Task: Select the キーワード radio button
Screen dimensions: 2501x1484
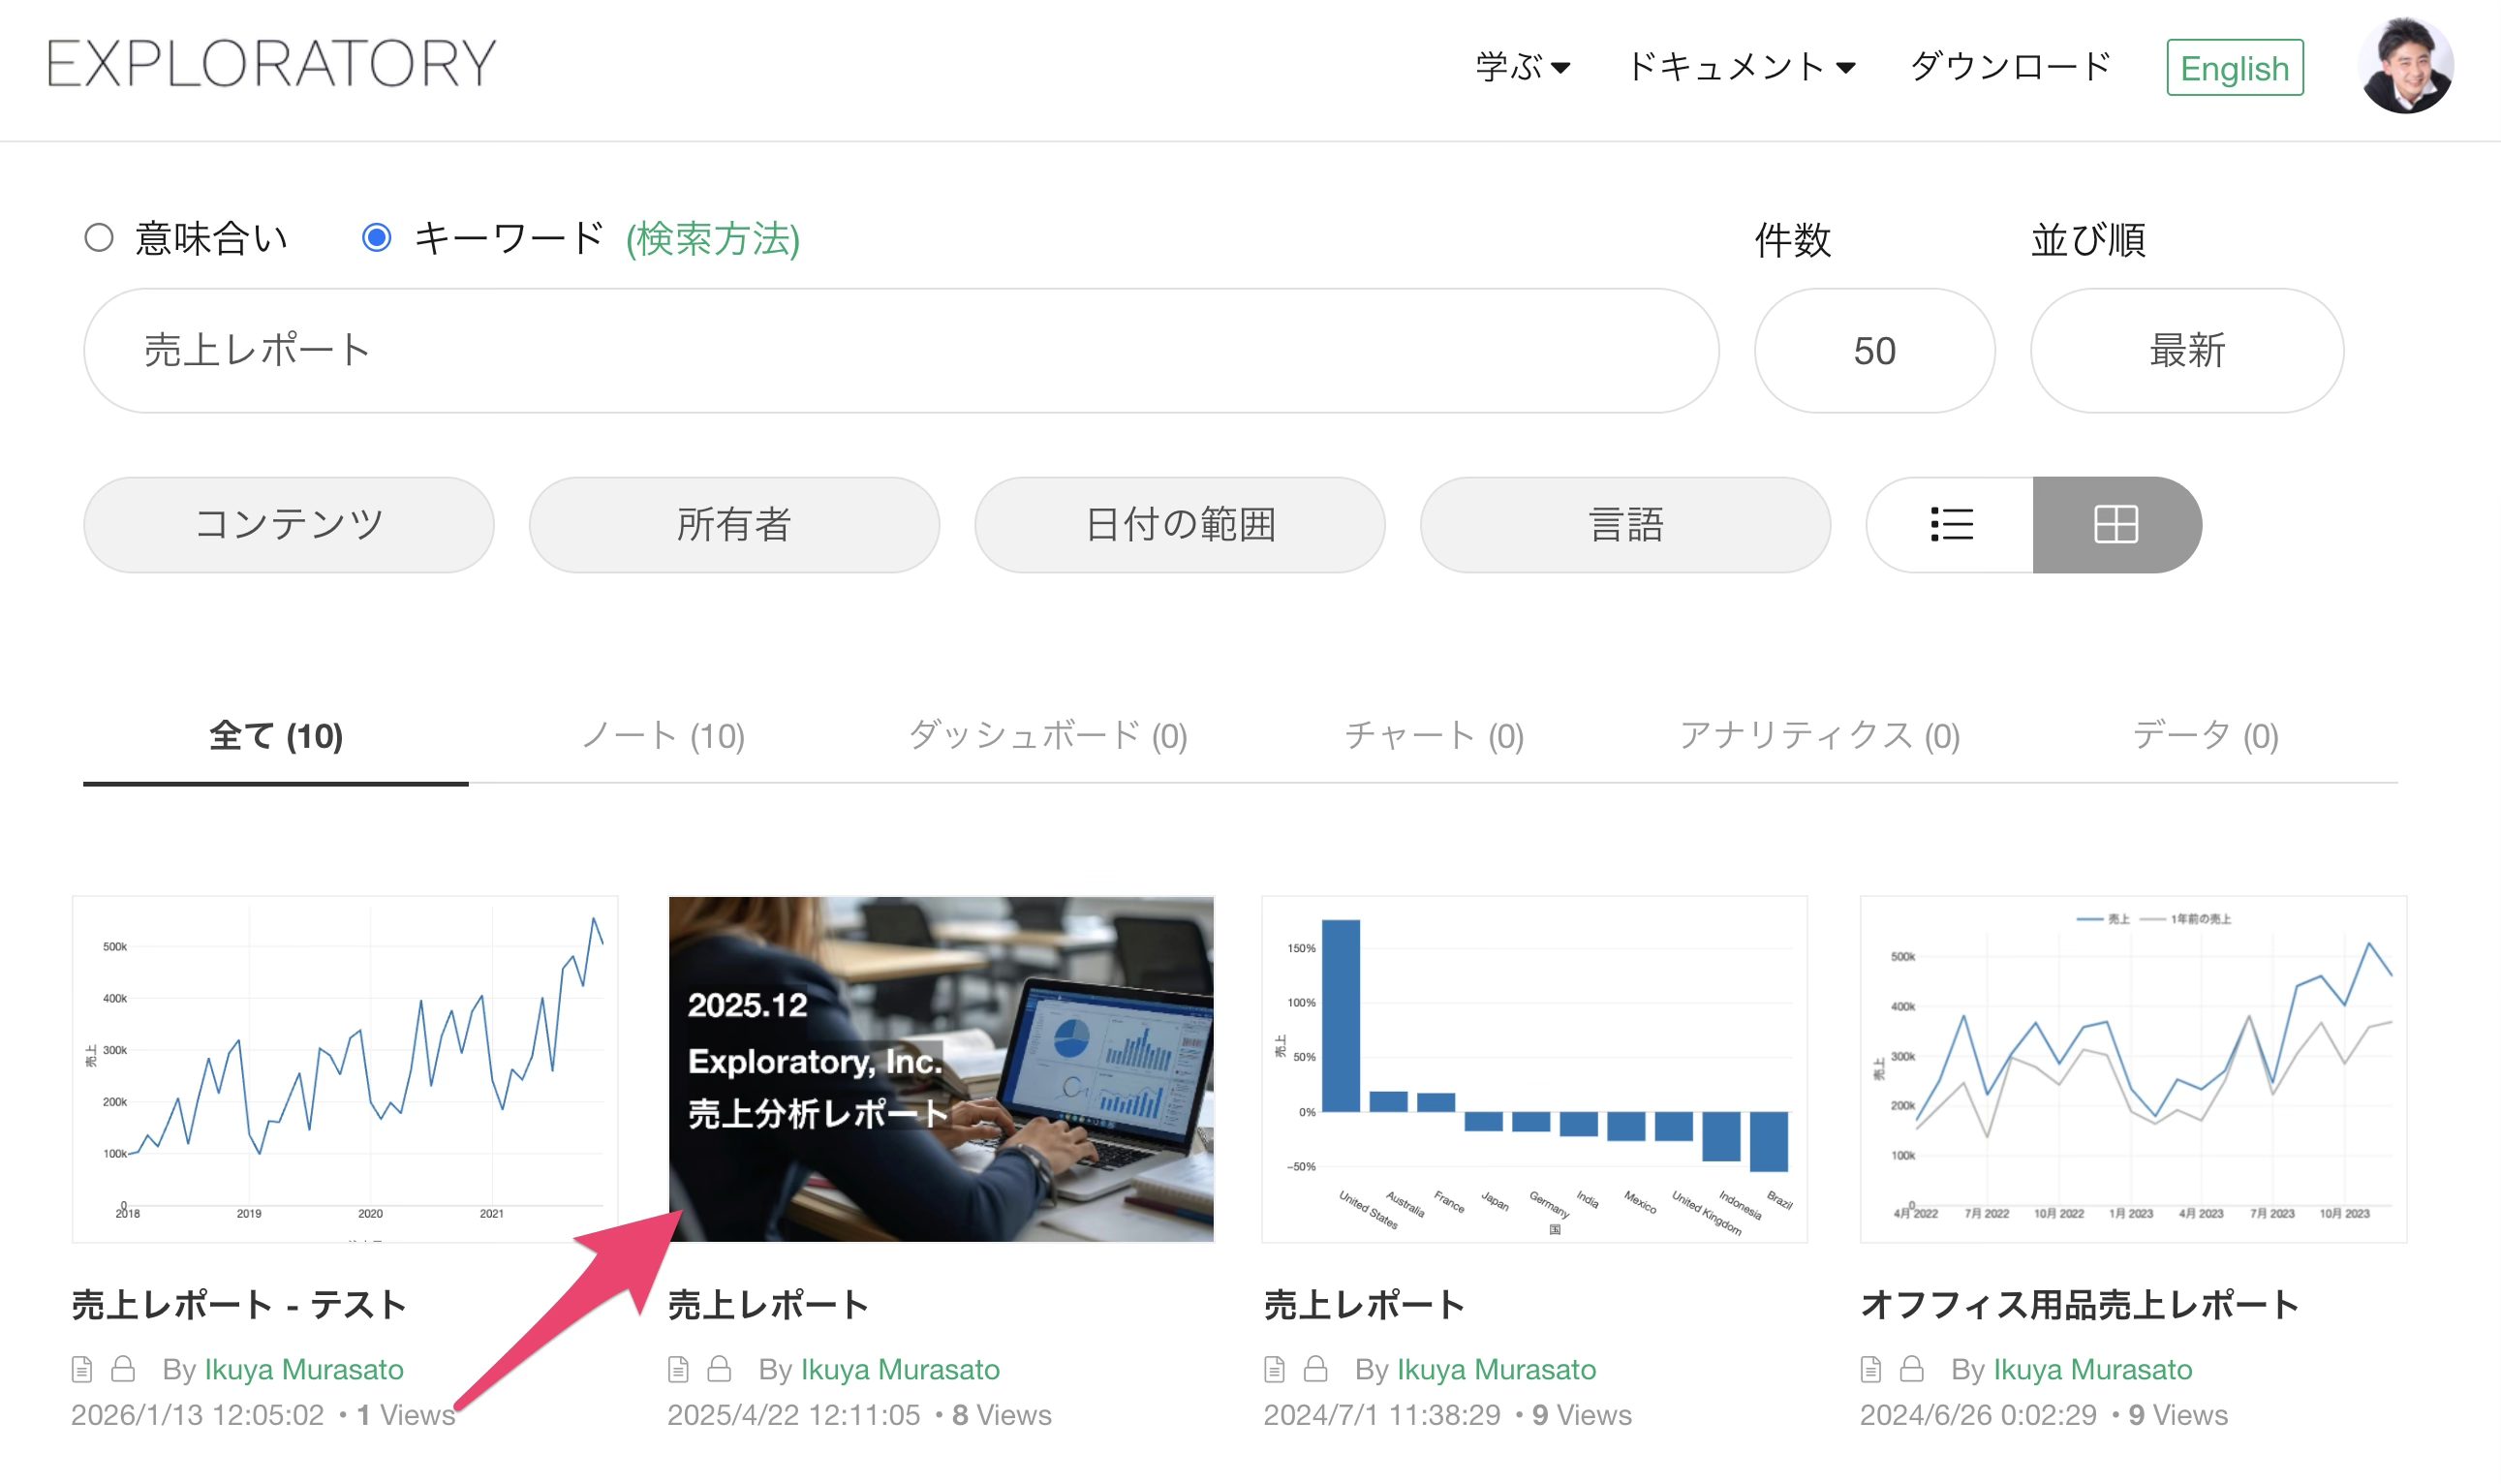Action: click(376, 238)
